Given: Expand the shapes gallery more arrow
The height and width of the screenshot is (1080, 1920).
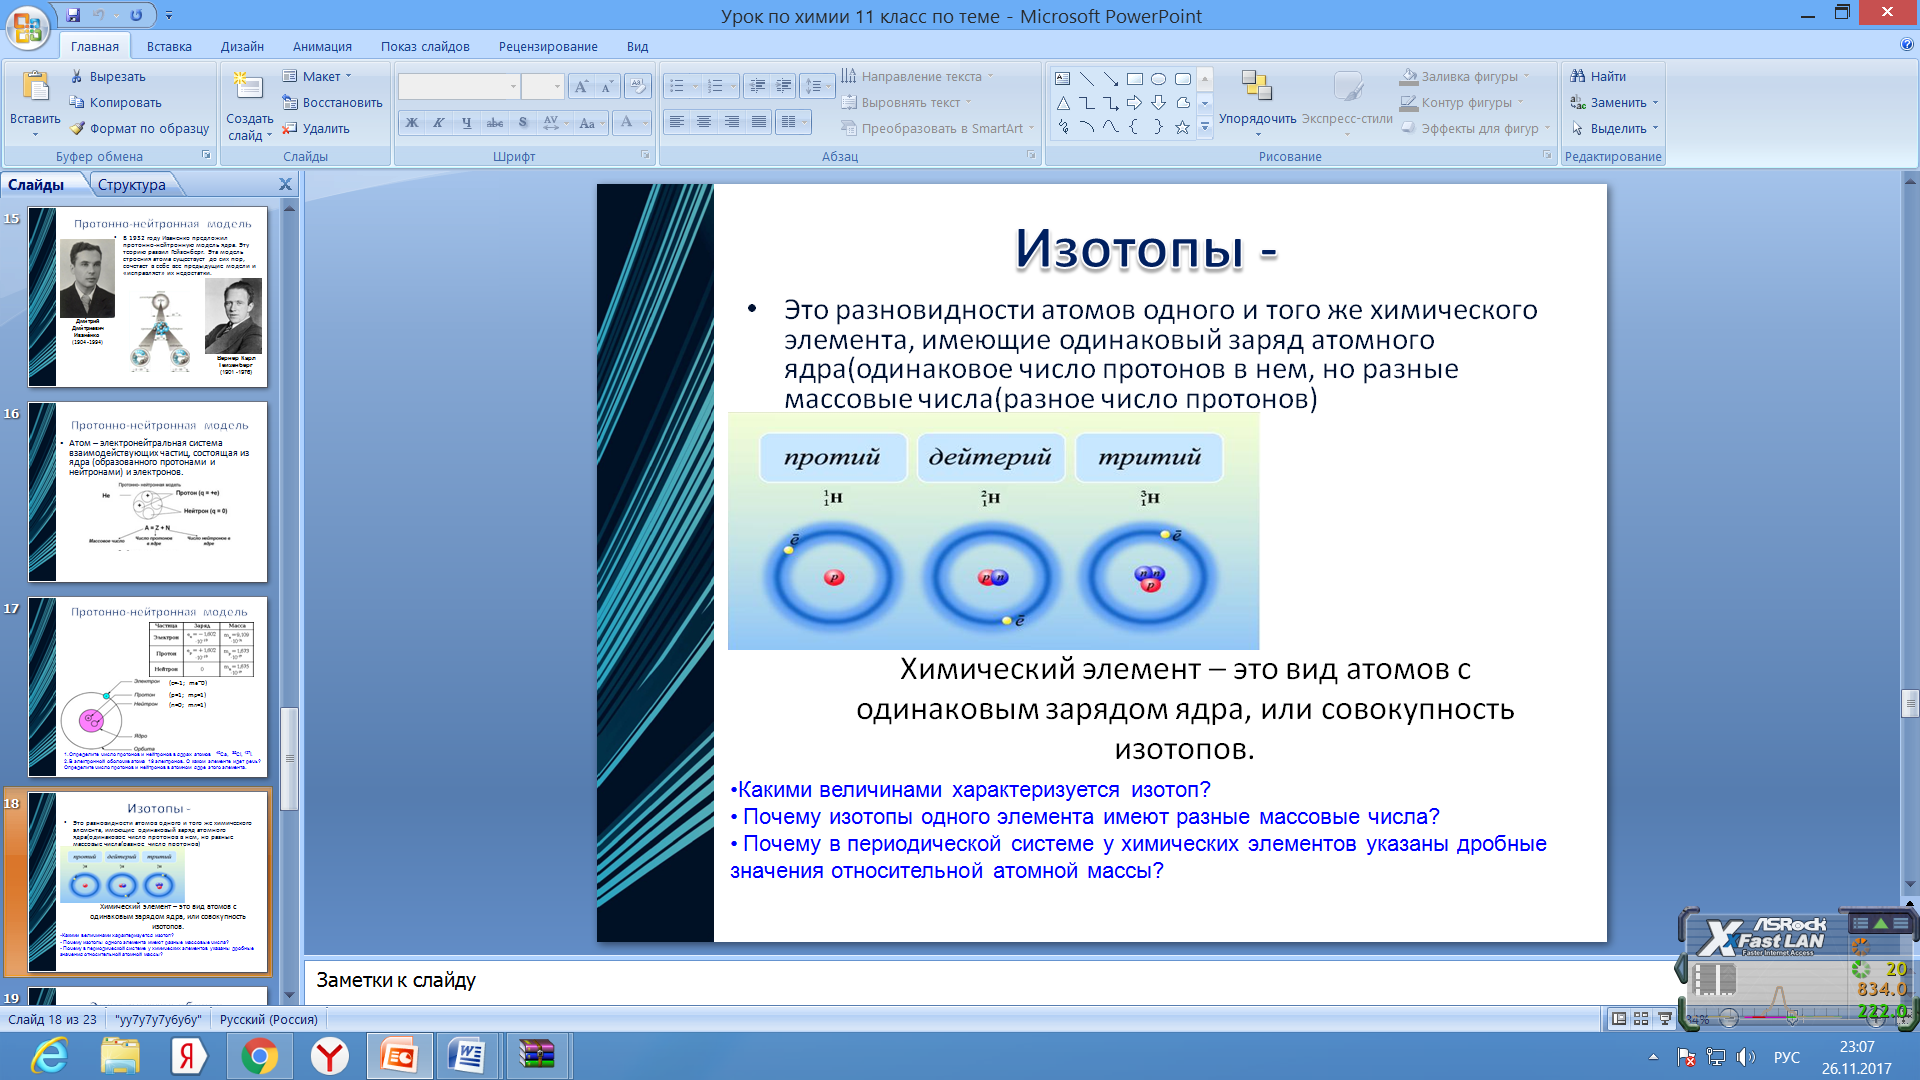Looking at the screenshot, I should pos(1205,127).
